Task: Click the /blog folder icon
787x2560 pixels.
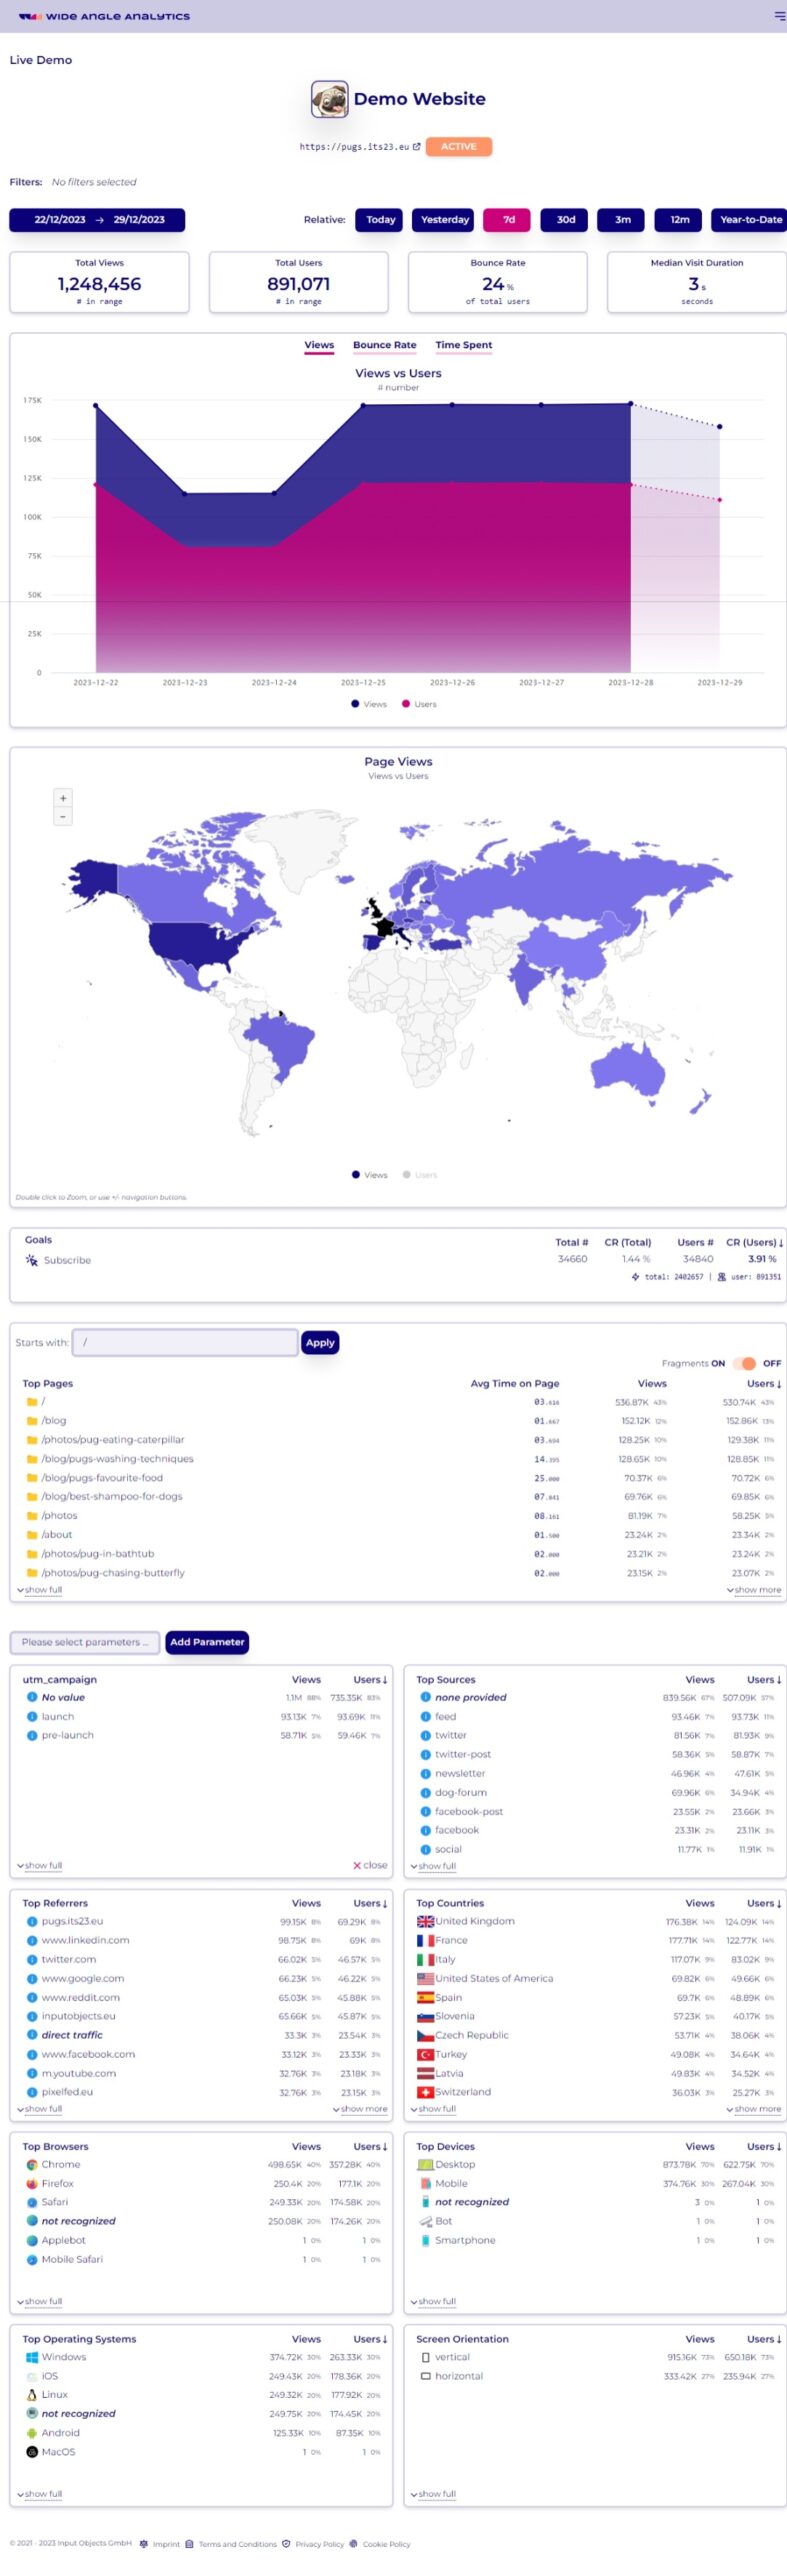Action: click(x=32, y=1421)
